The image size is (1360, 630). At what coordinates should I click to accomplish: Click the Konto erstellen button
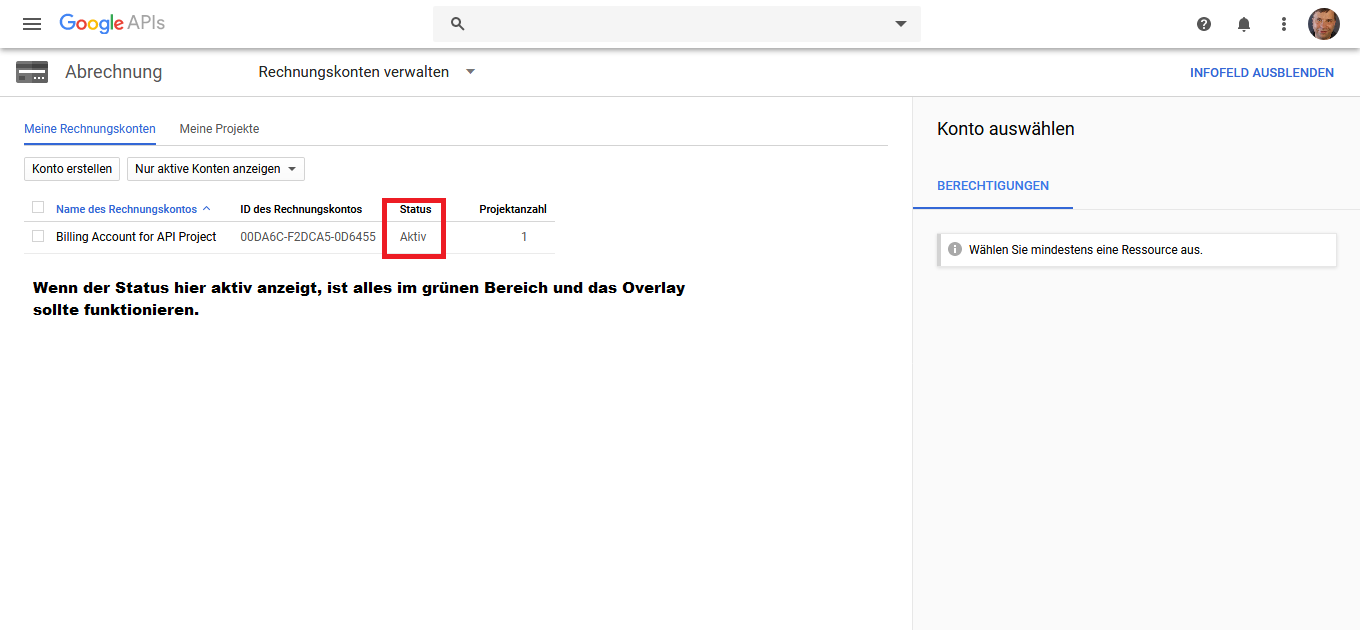[72, 169]
